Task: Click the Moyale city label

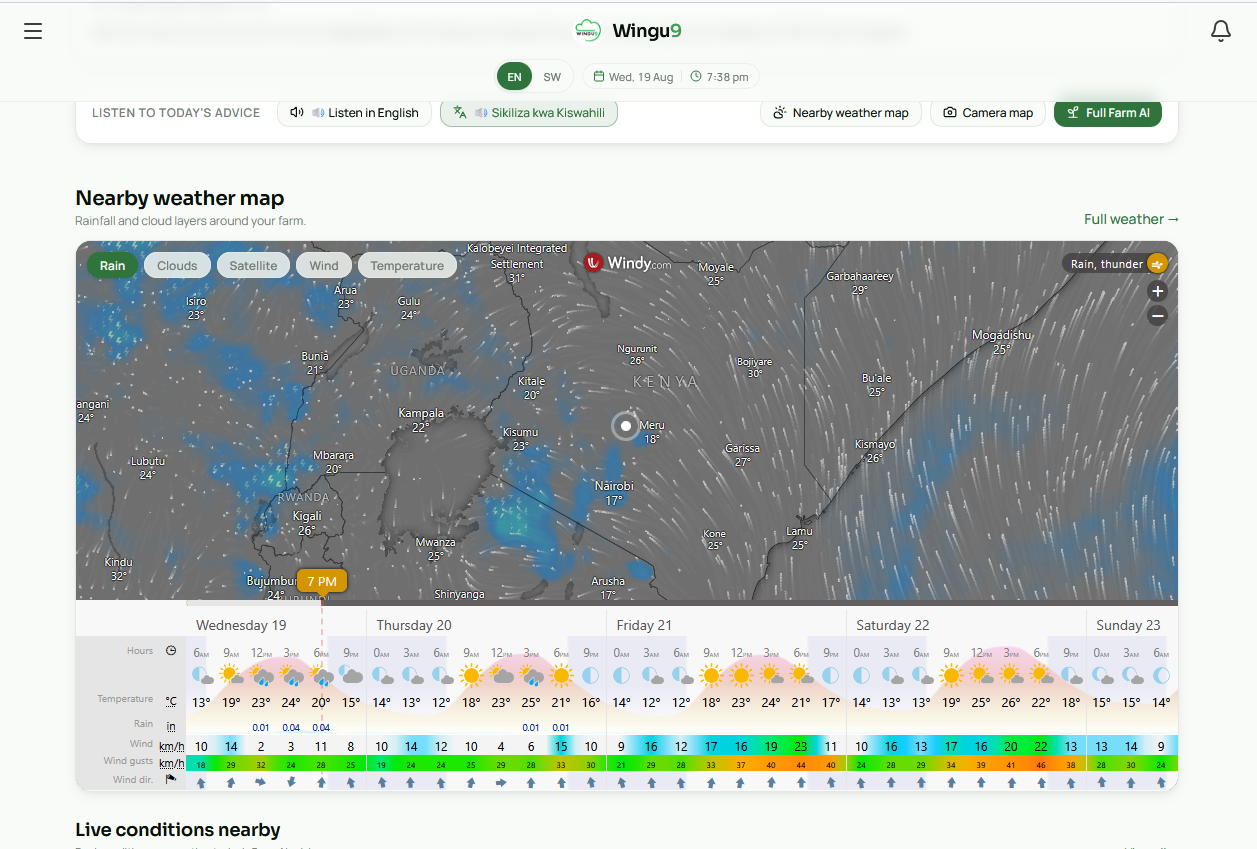Action: (x=715, y=267)
